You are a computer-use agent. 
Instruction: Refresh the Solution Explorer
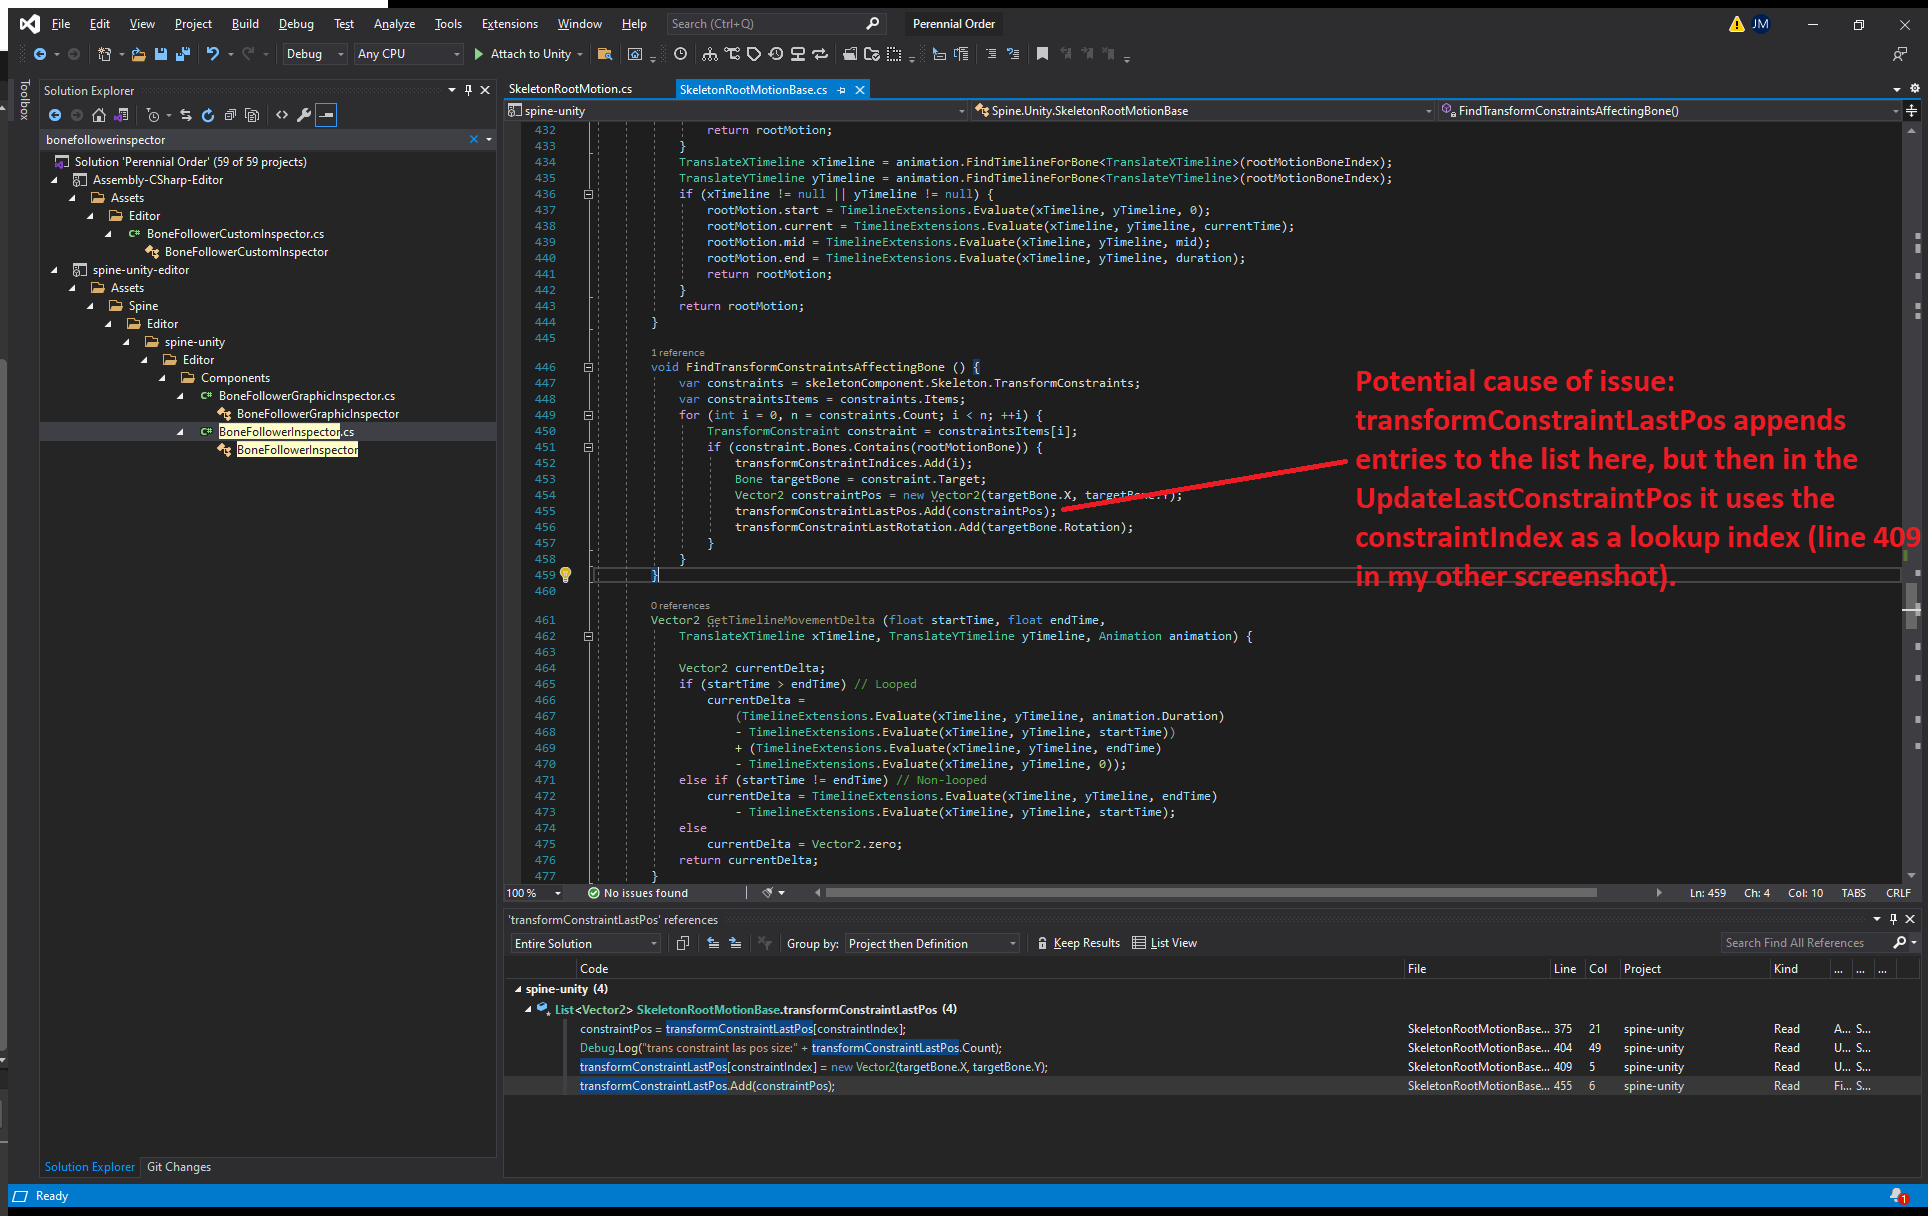208,115
